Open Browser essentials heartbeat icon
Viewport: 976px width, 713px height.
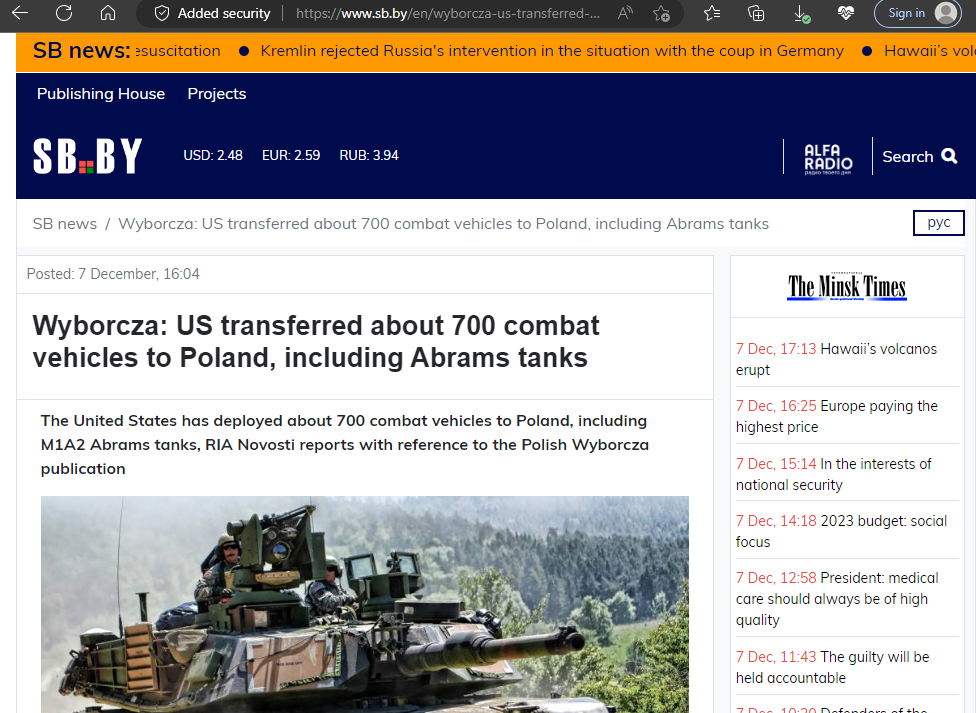(x=845, y=13)
